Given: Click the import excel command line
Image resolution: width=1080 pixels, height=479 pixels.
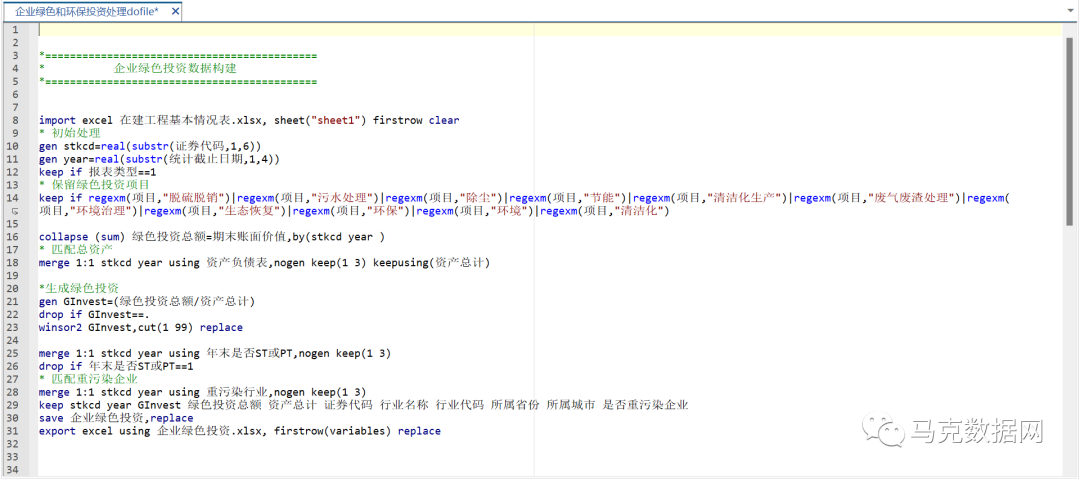Looking at the screenshot, I should (249, 120).
